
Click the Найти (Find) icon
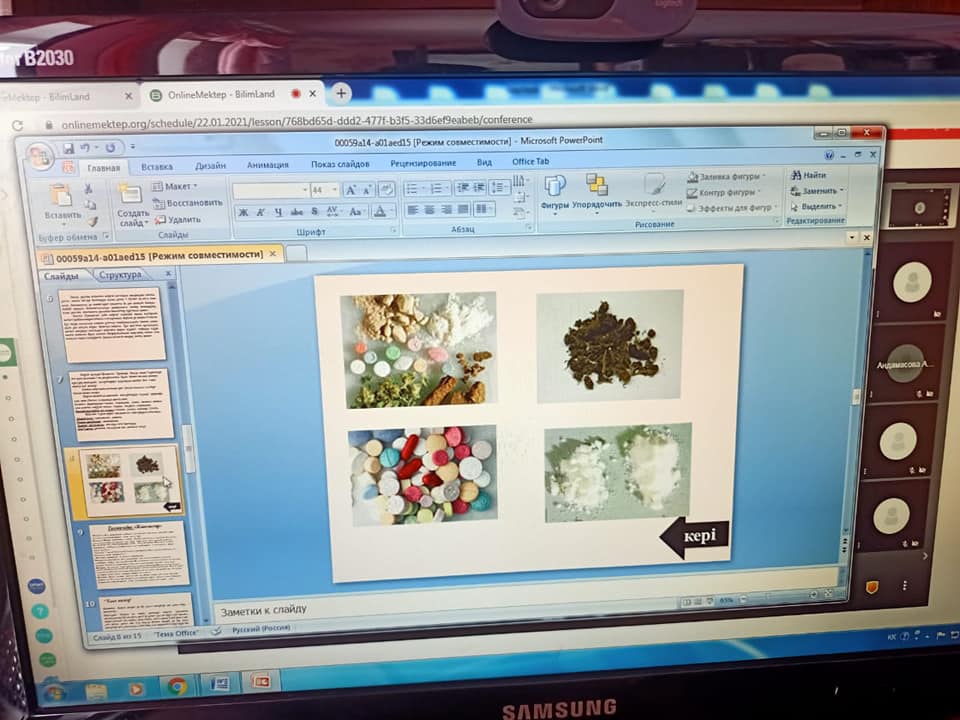pyautogui.click(x=808, y=175)
